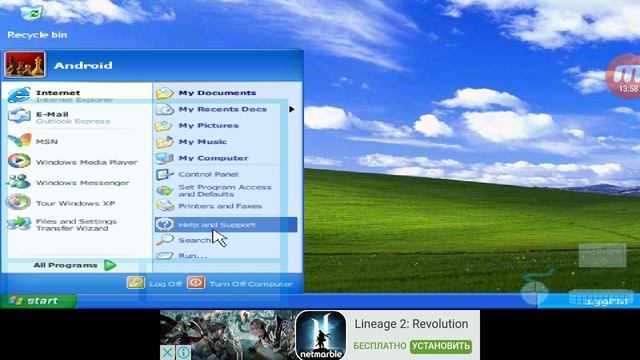
Task: Click the Tour Windows XP label
Action: coord(76,203)
